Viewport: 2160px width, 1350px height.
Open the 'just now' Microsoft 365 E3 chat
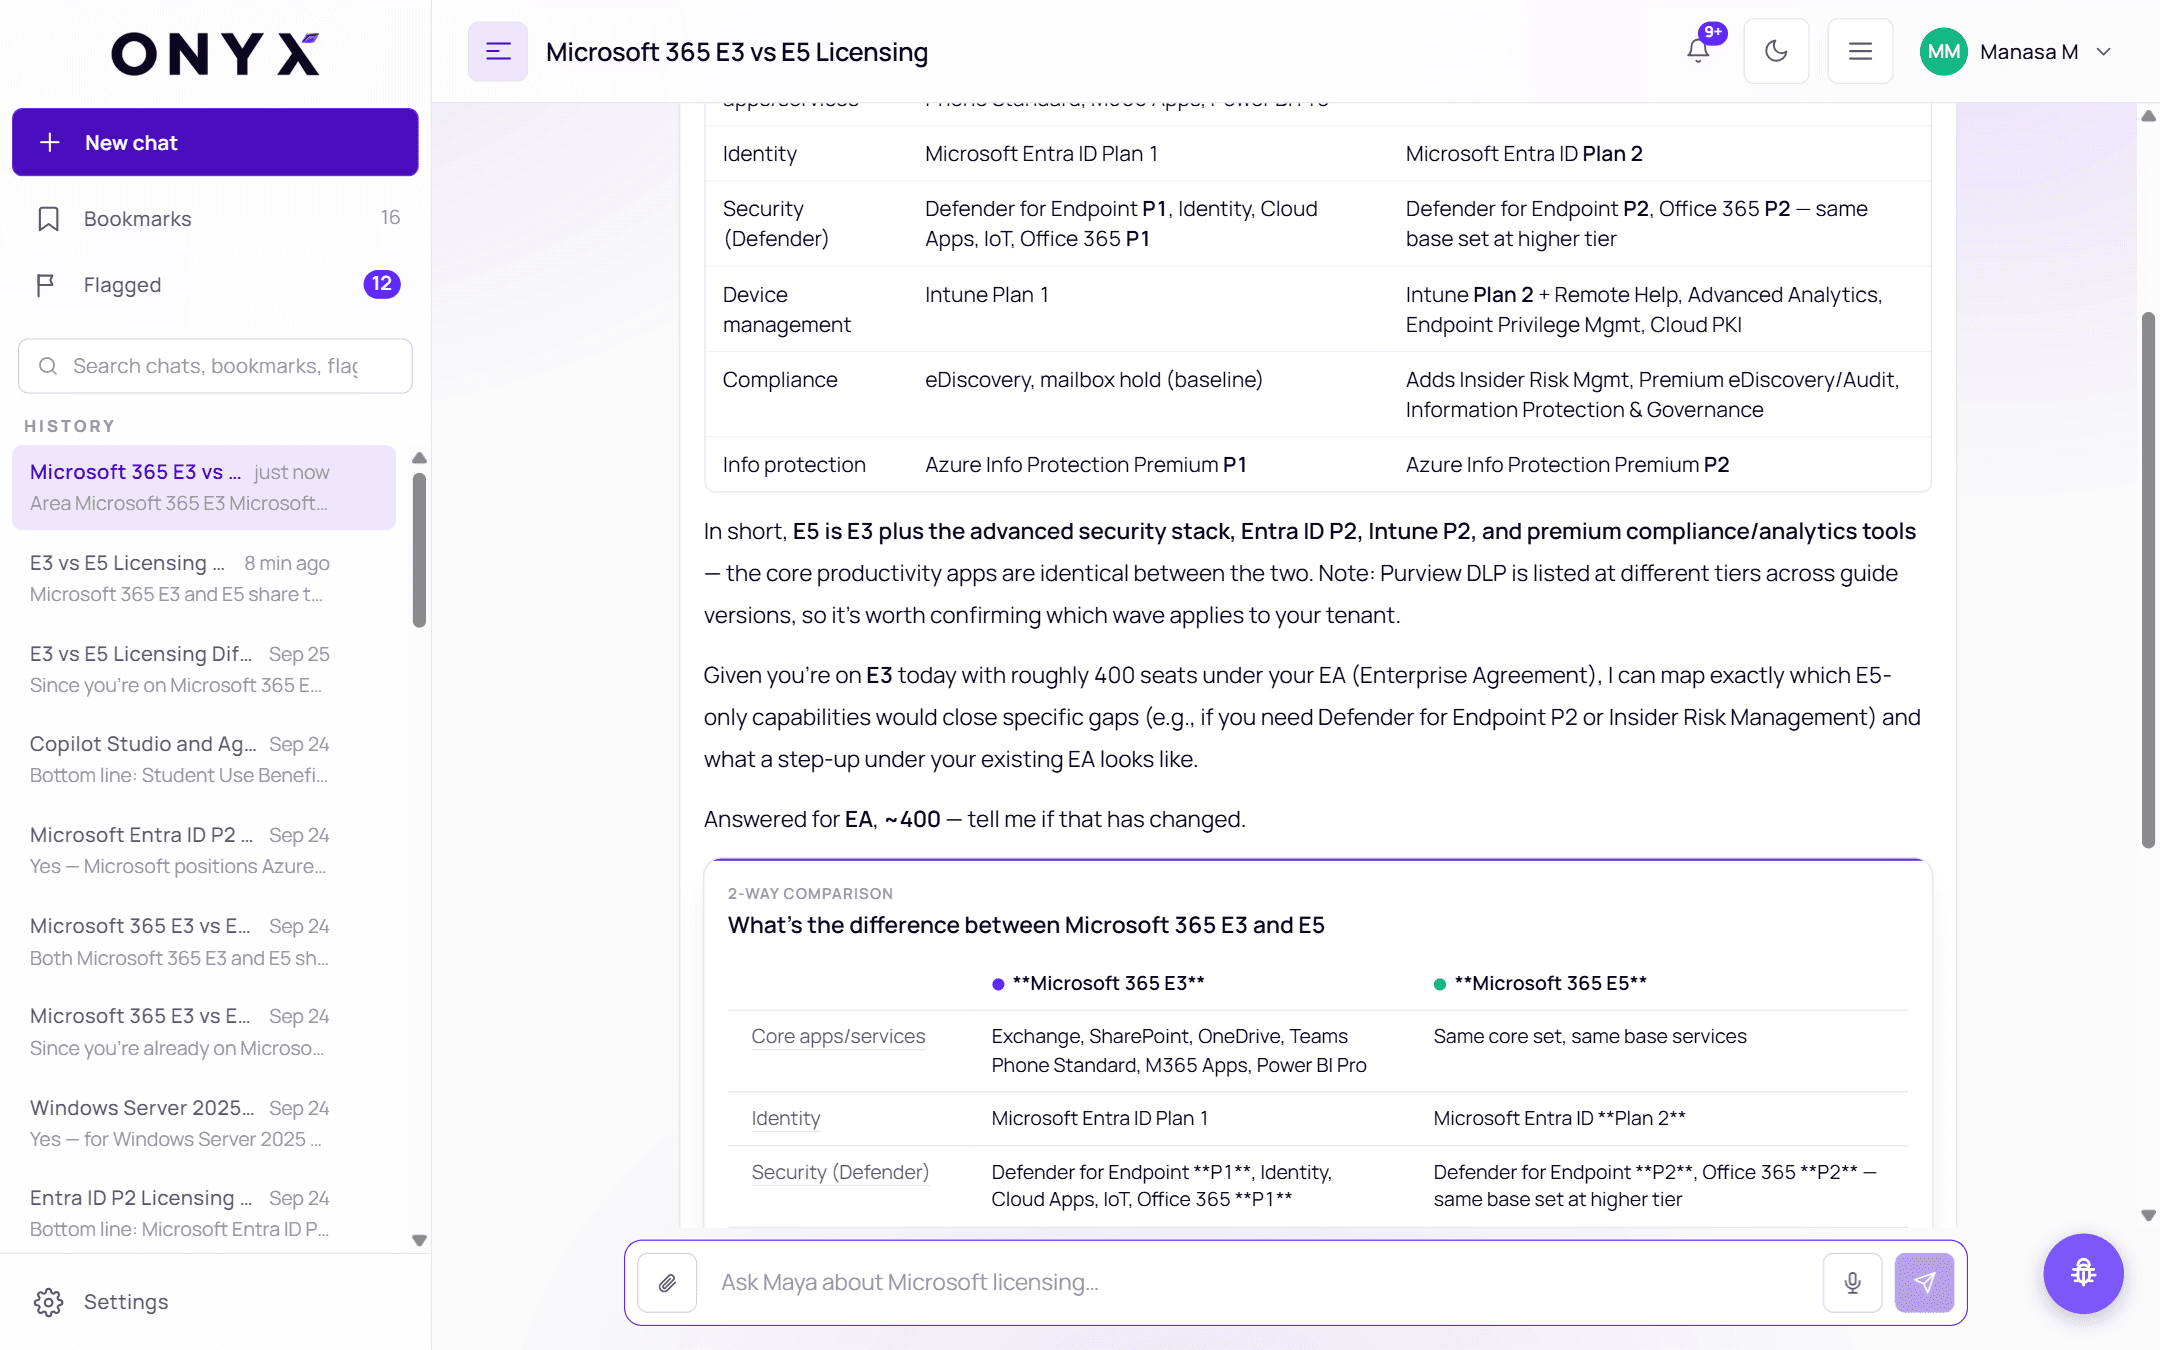tap(204, 487)
